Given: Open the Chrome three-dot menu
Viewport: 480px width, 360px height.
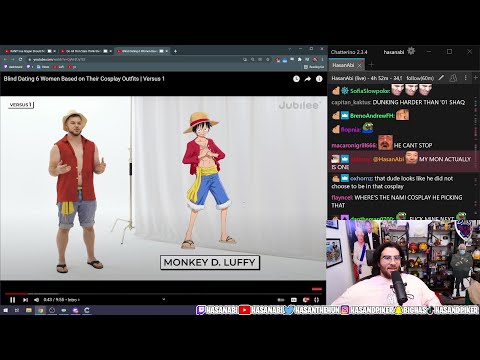Looking at the screenshot, I should (x=322, y=59).
